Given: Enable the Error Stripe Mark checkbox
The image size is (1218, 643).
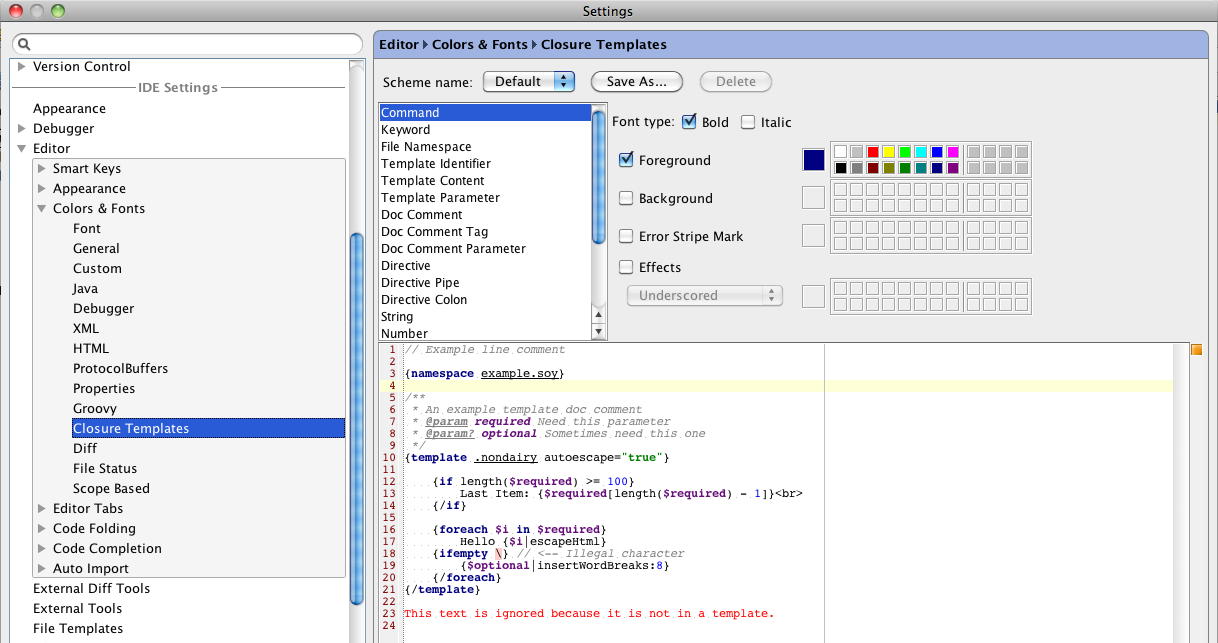Looking at the screenshot, I should [626, 236].
